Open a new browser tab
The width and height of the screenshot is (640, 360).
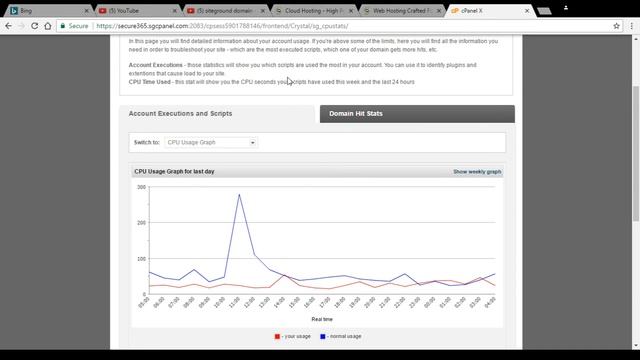pyautogui.click(x=544, y=11)
